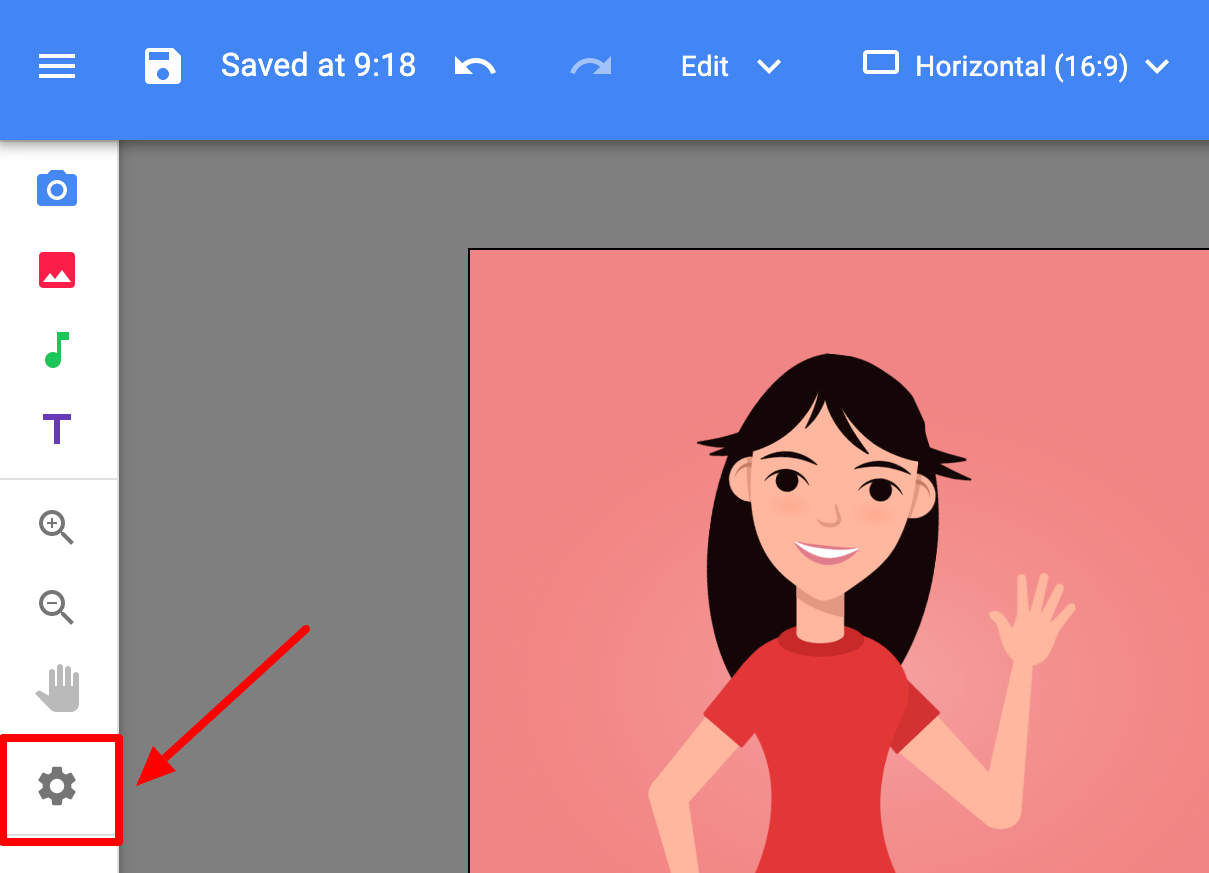This screenshot has width=1209, height=873.
Task: Add music with the note icon
Action: (57, 350)
